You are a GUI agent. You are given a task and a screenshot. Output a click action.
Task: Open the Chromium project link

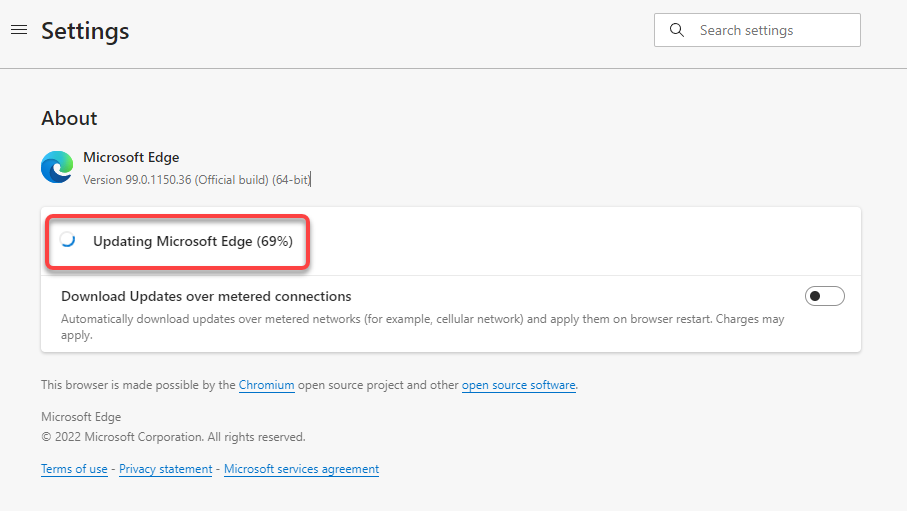coord(266,385)
